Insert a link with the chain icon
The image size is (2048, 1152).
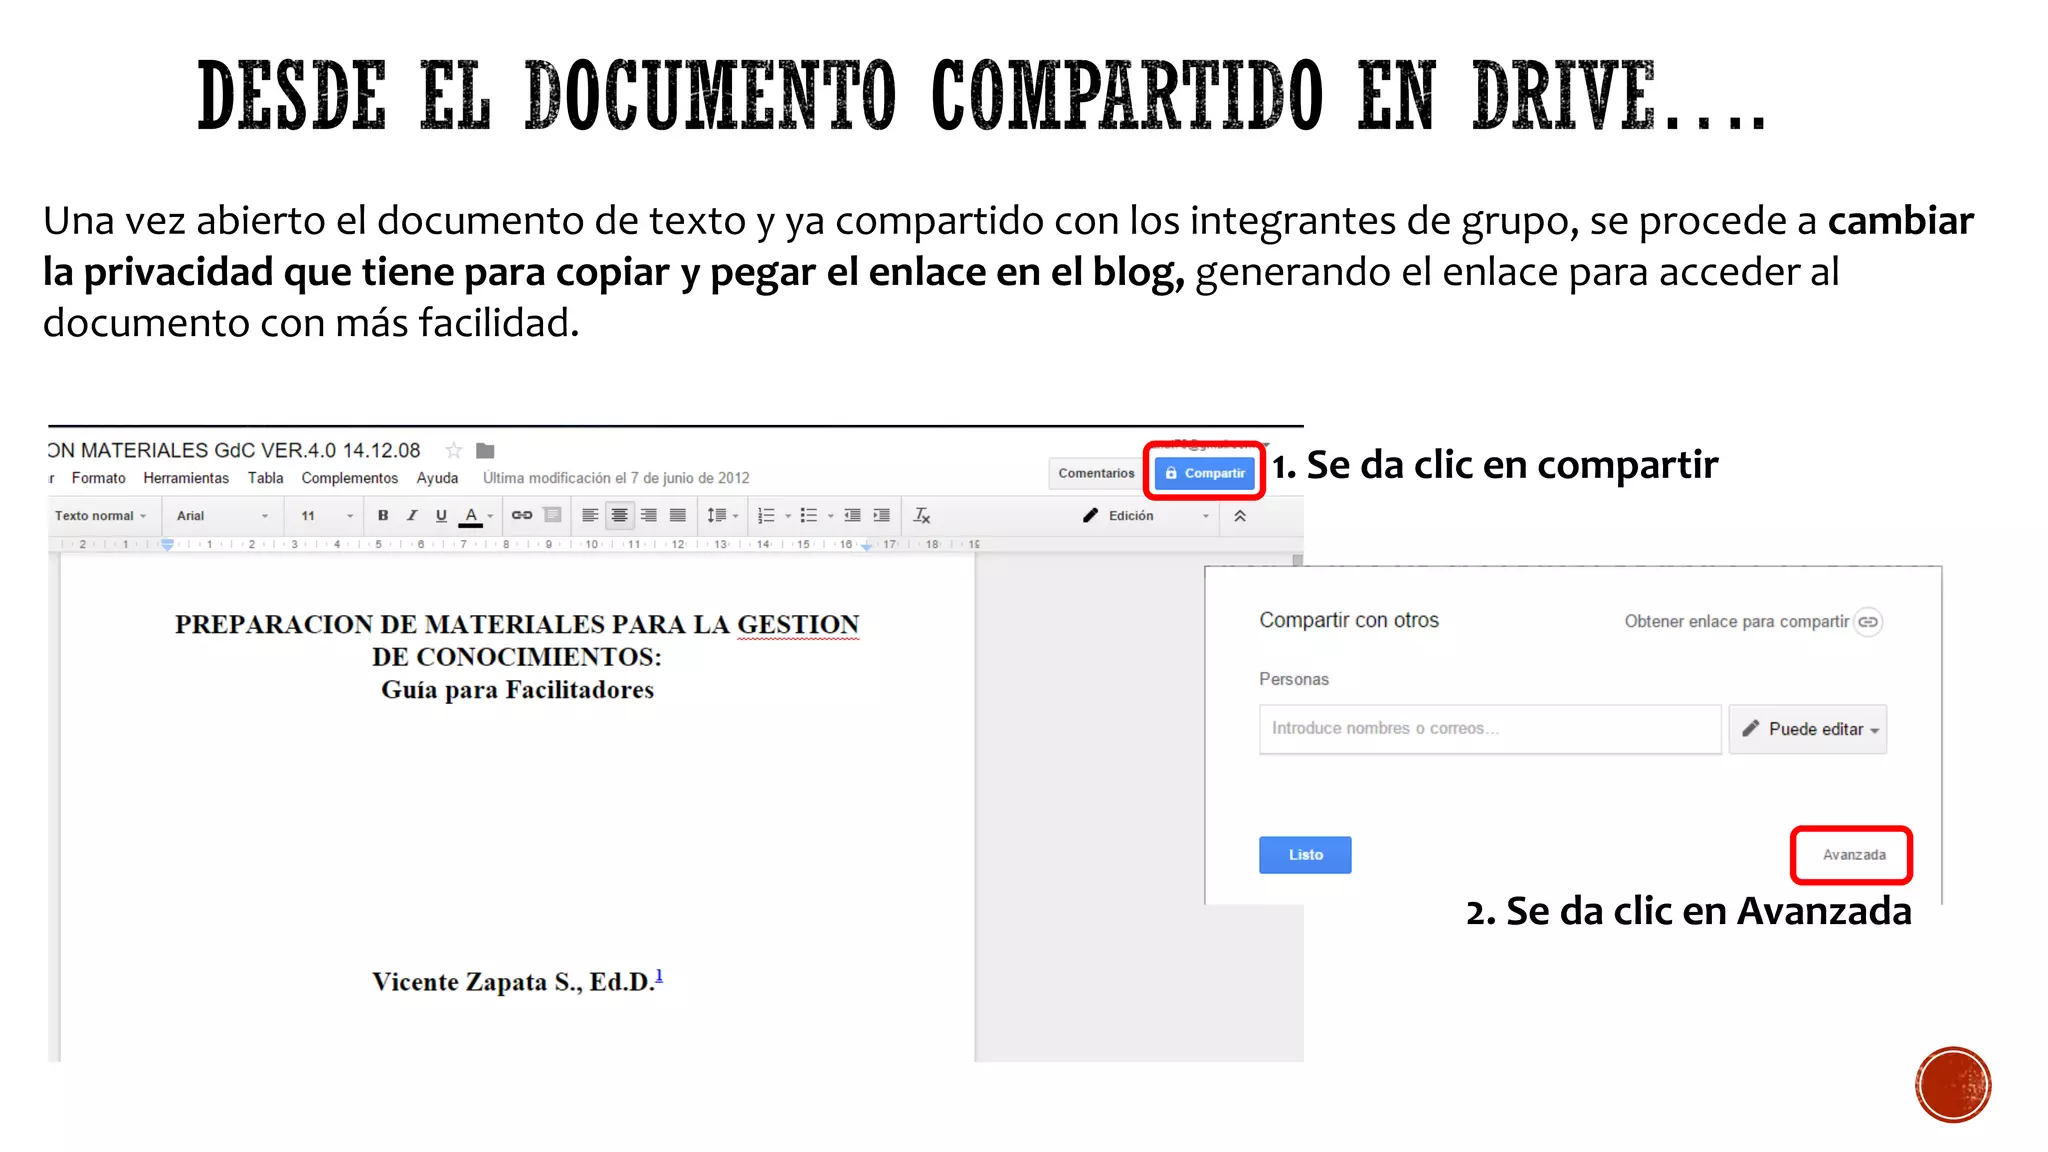pyautogui.click(x=522, y=516)
